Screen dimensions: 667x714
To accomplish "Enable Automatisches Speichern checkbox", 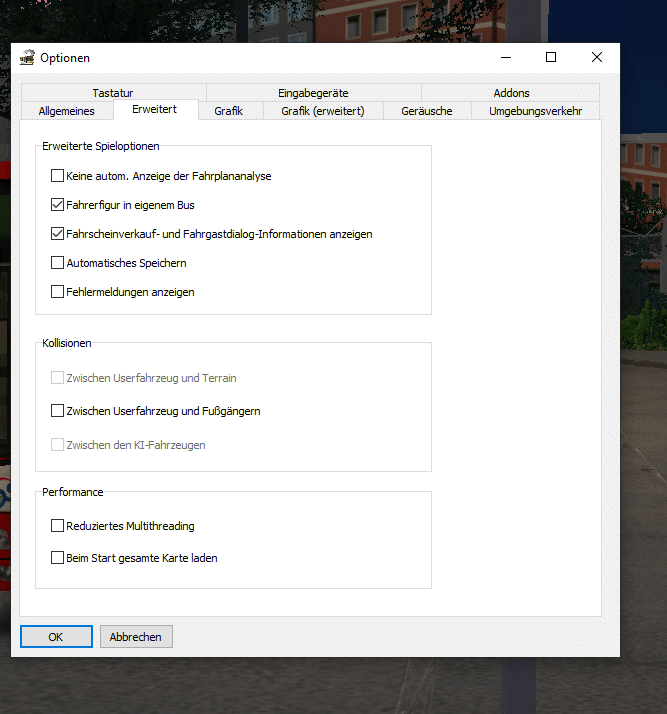I will pyautogui.click(x=57, y=263).
